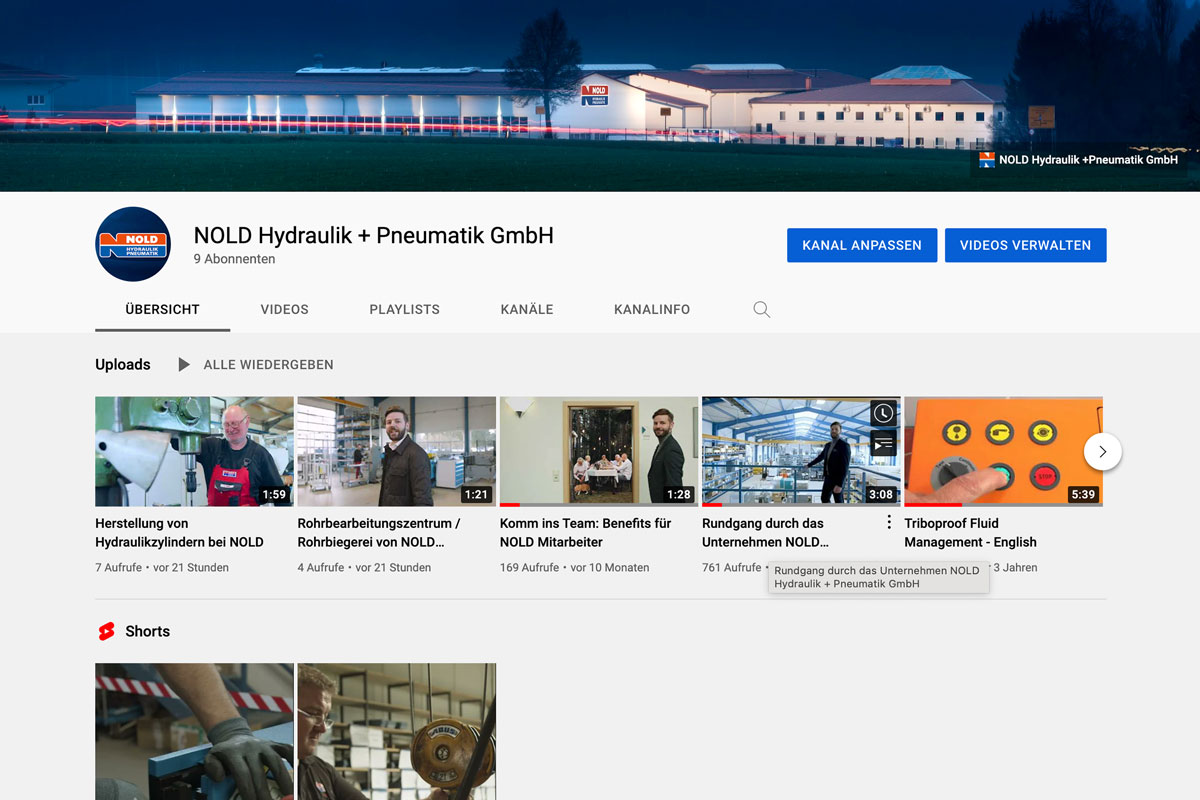The height and width of the screenshot is (800, 1200).
Task: Click the NOLD channel avatar logo
Action: point(133,244)
